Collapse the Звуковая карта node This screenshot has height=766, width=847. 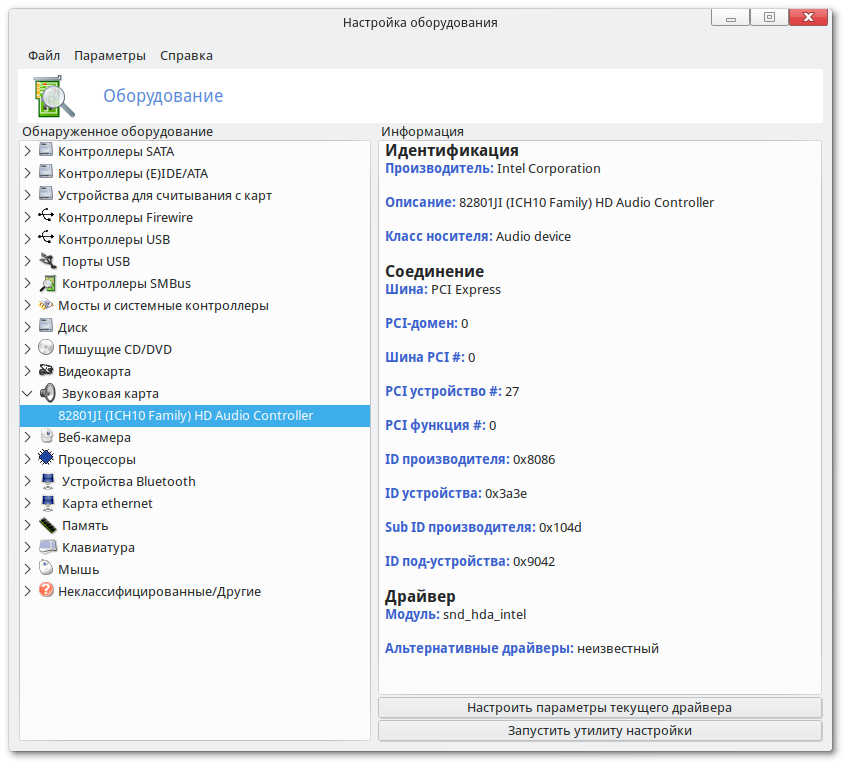click(x=28, y=394)
